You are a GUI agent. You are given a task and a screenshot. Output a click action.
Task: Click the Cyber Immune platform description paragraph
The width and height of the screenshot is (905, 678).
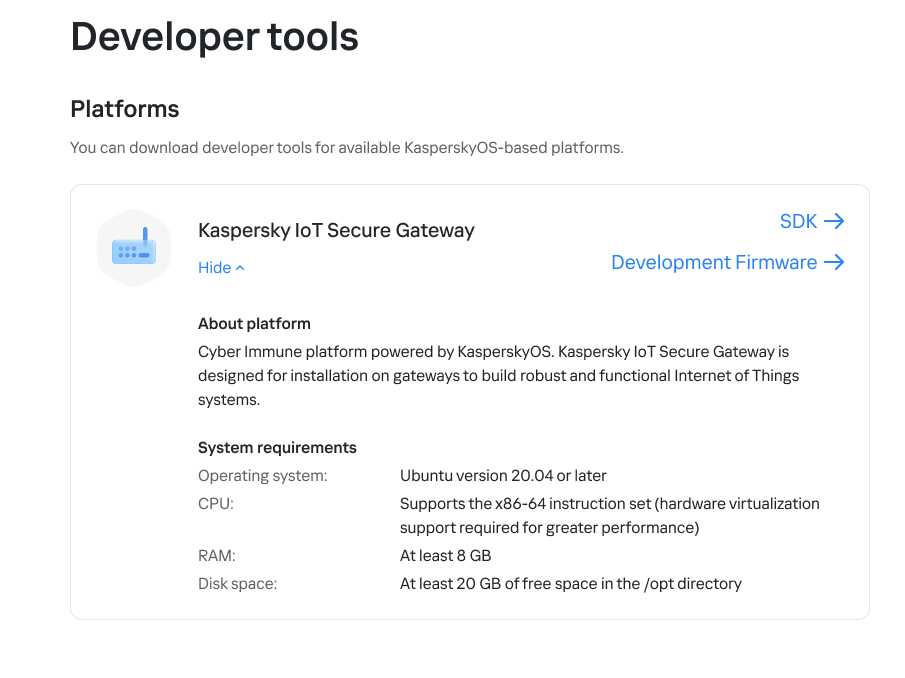tap(498, 375)
